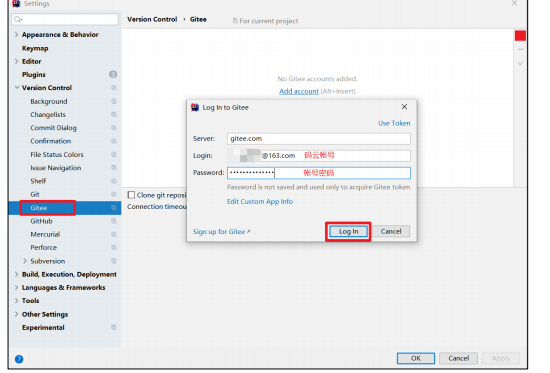Select Background under Version Control
The width and height of the screenshot is (550, 373).
click(49, 101)
